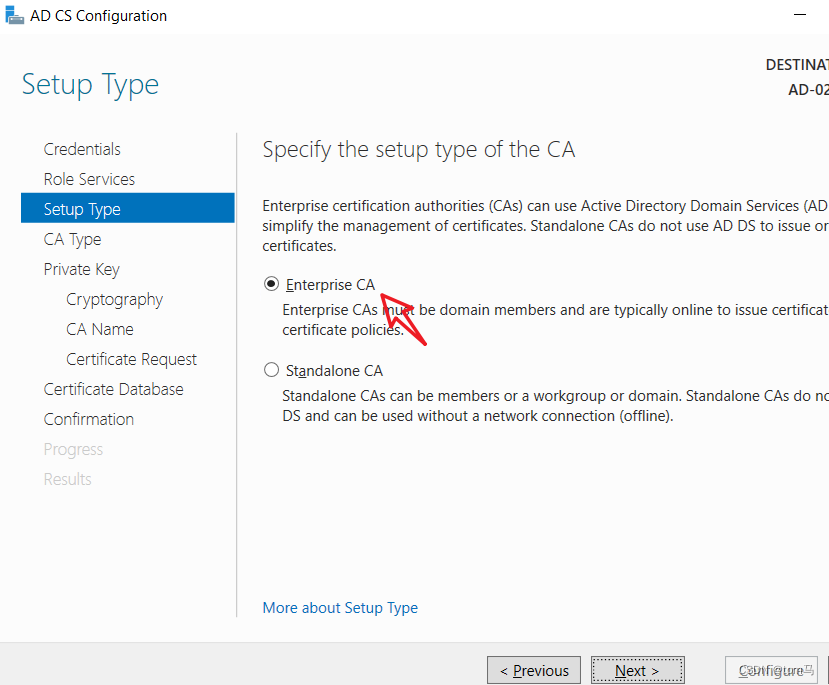Image resolution: width=829 pixels, height=685 pixels.
Task: Click the Previous button
Action: point(534,670)
